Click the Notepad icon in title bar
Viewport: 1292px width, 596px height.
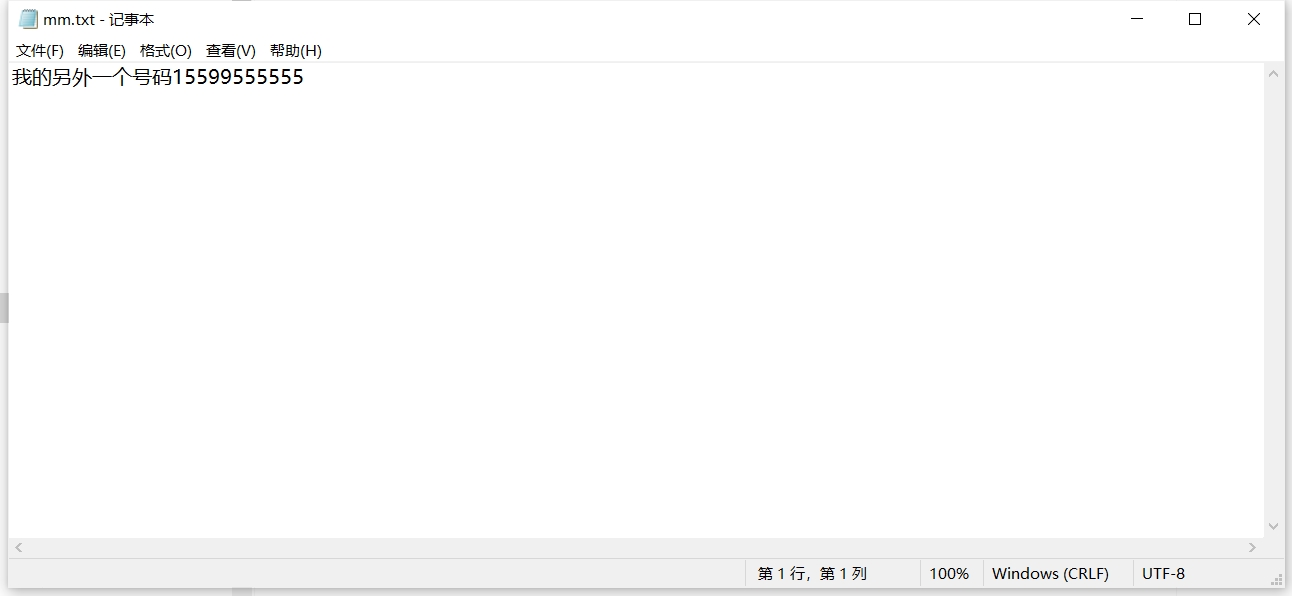(x=28, y=19)
